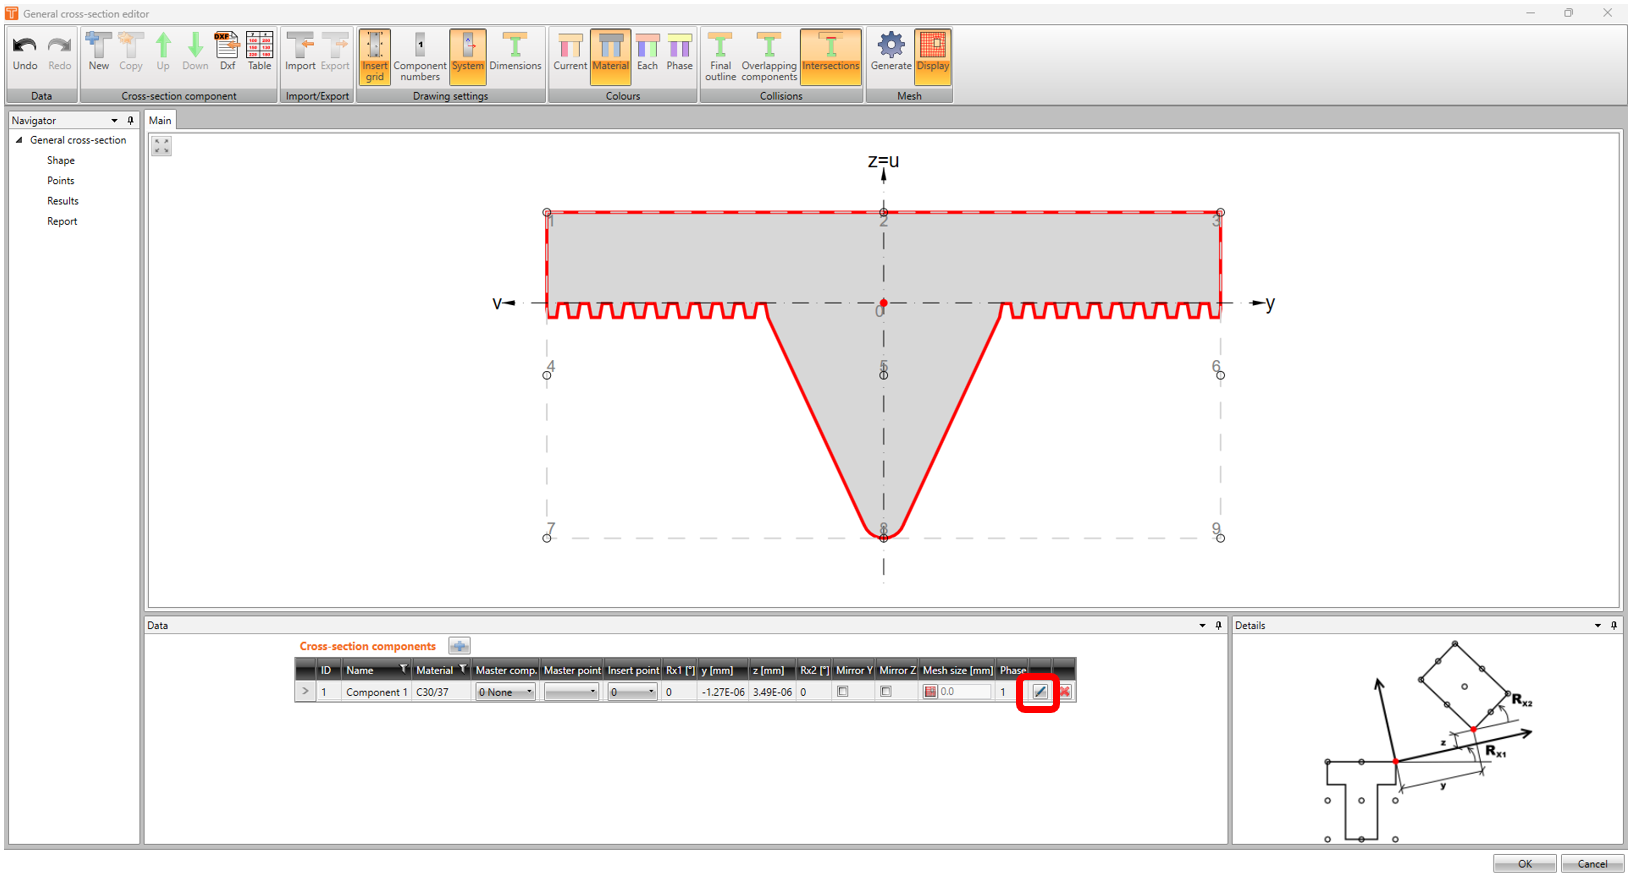Open the Dxf import tool
1629x876 pixels.
coord(227,52)
